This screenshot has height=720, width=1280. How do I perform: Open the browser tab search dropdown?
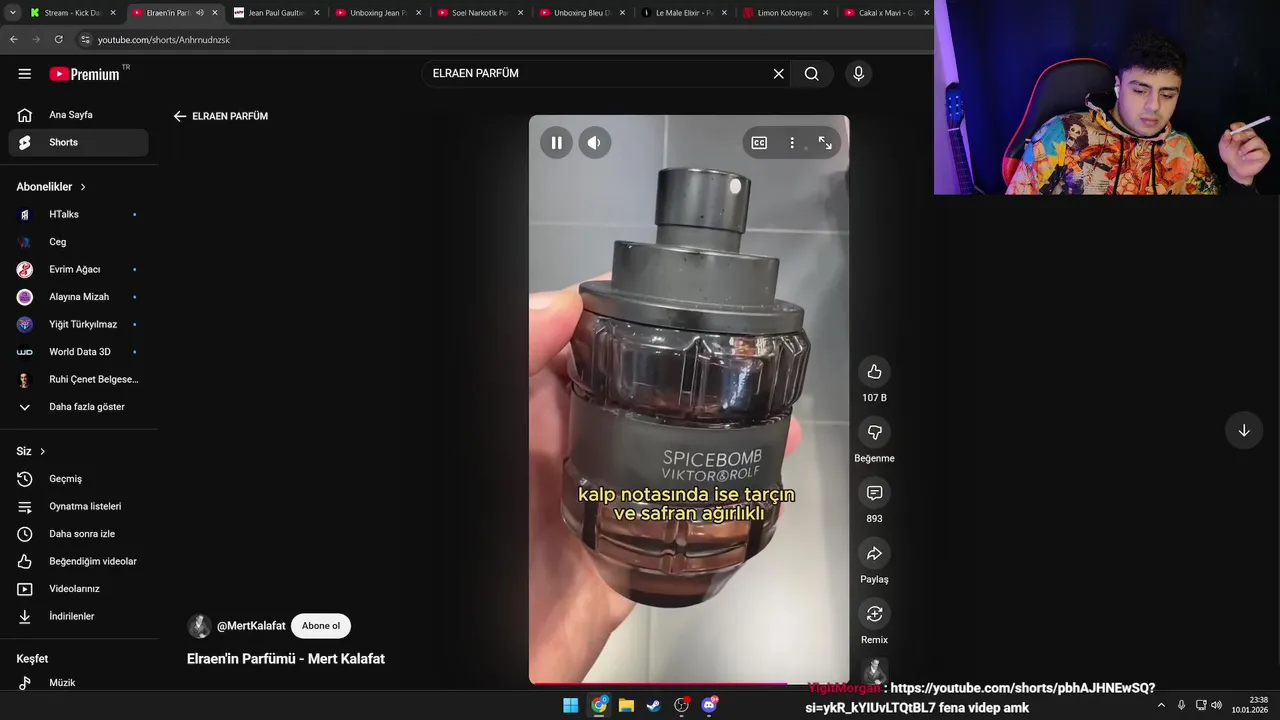[x=12, y=13]
